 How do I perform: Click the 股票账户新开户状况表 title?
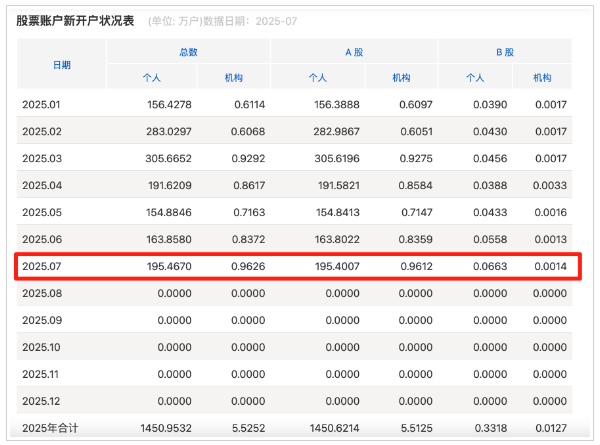(75, 20)
